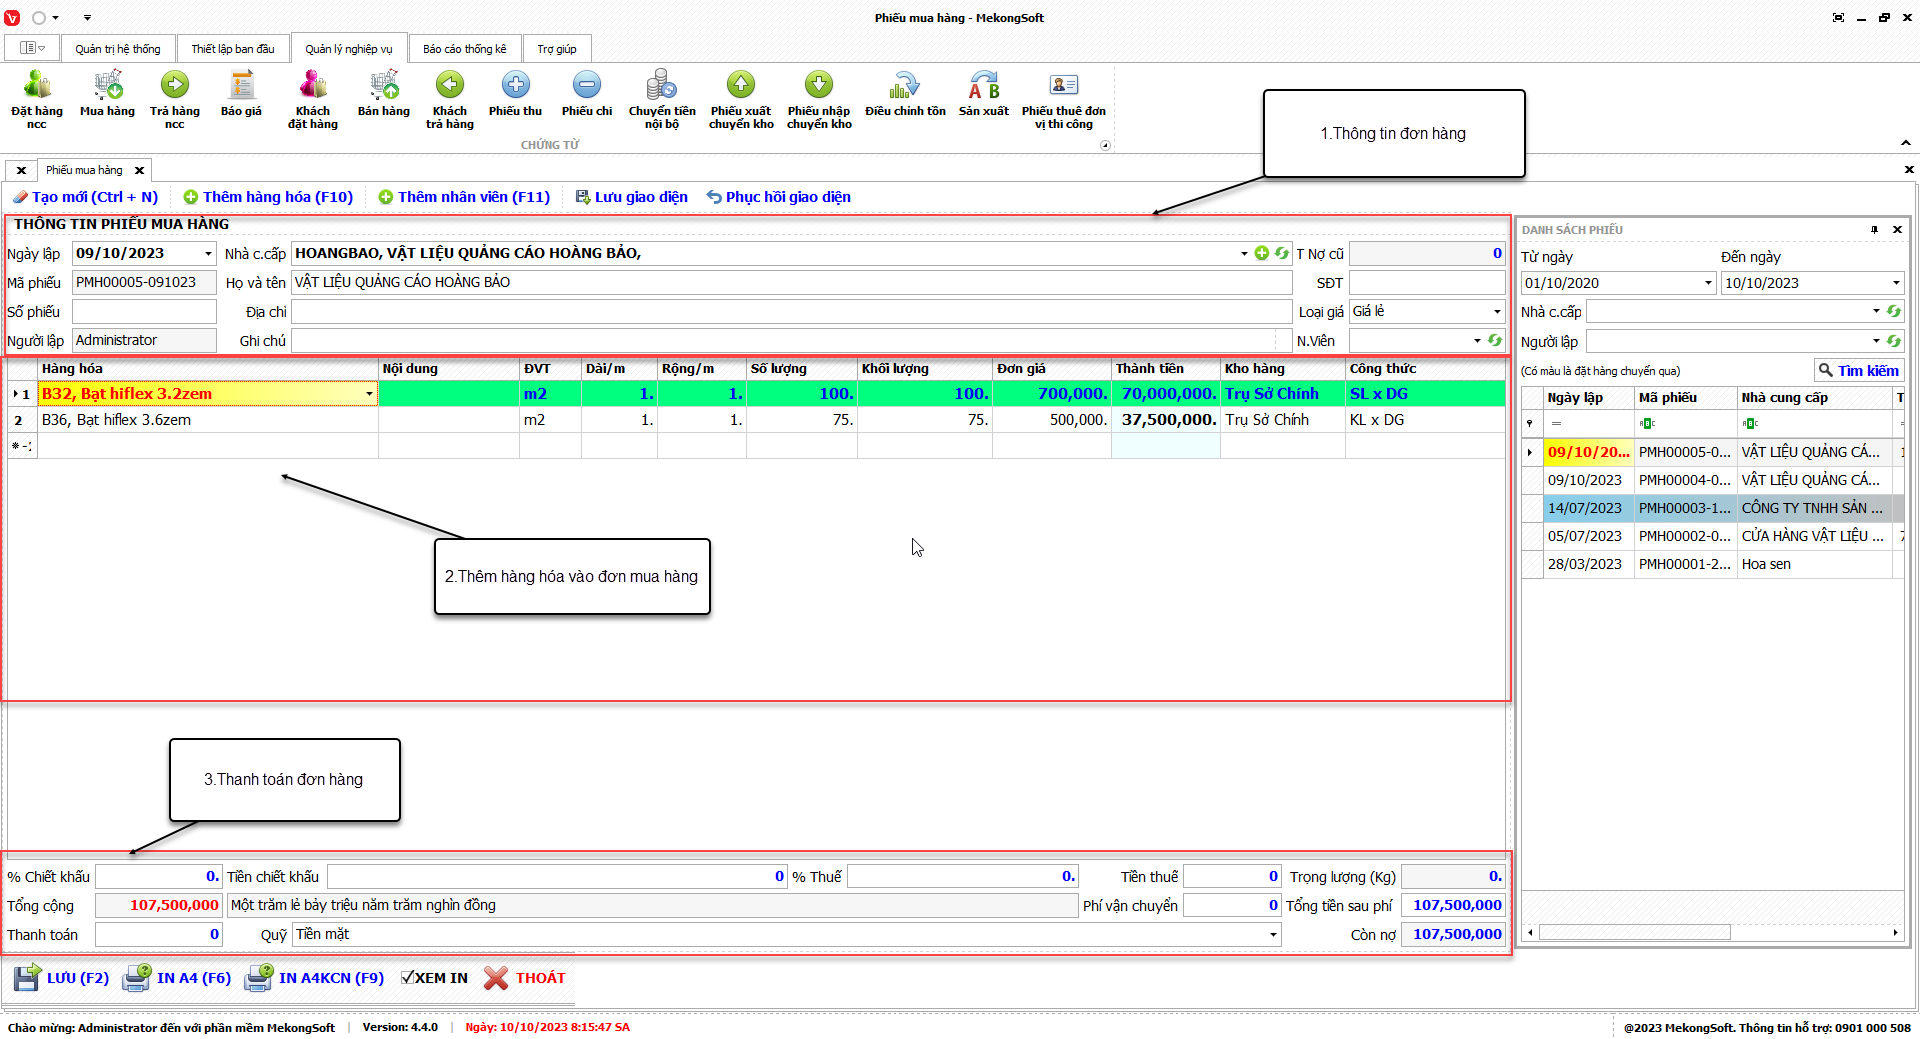The image size is (1920, 1039).
Task: Open Ngày lập date dropdown
Action: click(x=208, y=254)
